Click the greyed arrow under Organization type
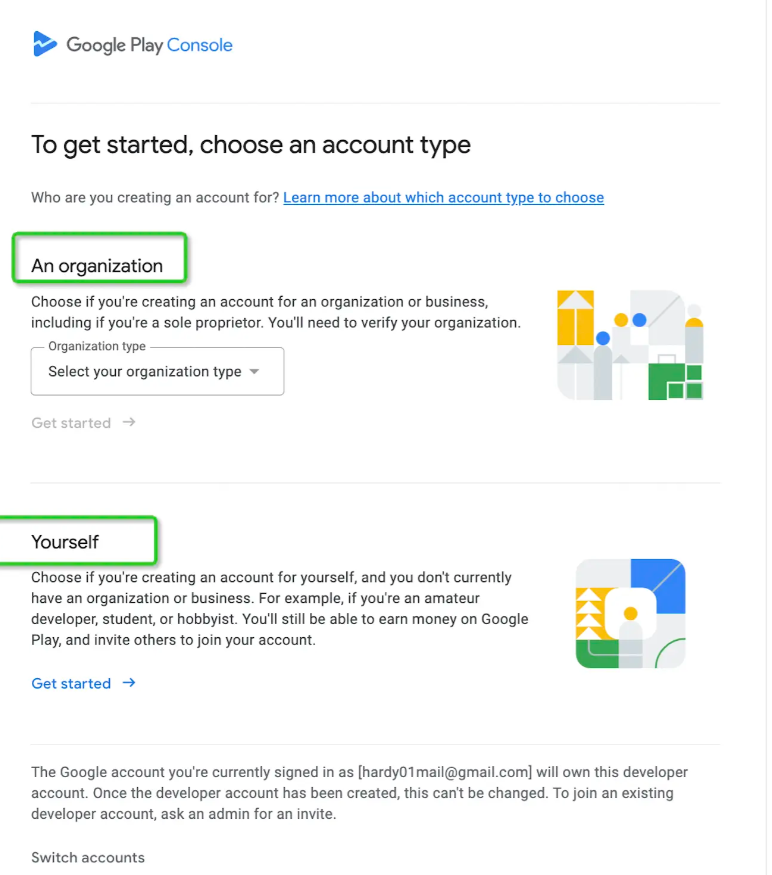 coord(129,423)
